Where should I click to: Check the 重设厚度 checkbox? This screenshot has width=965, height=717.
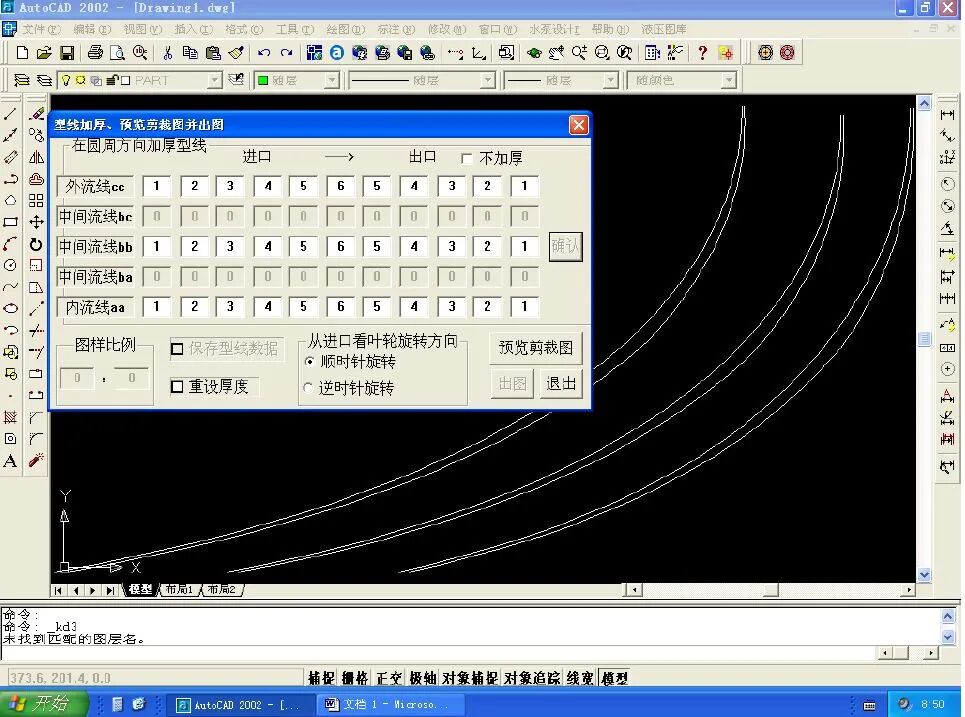tap(177, 387)
